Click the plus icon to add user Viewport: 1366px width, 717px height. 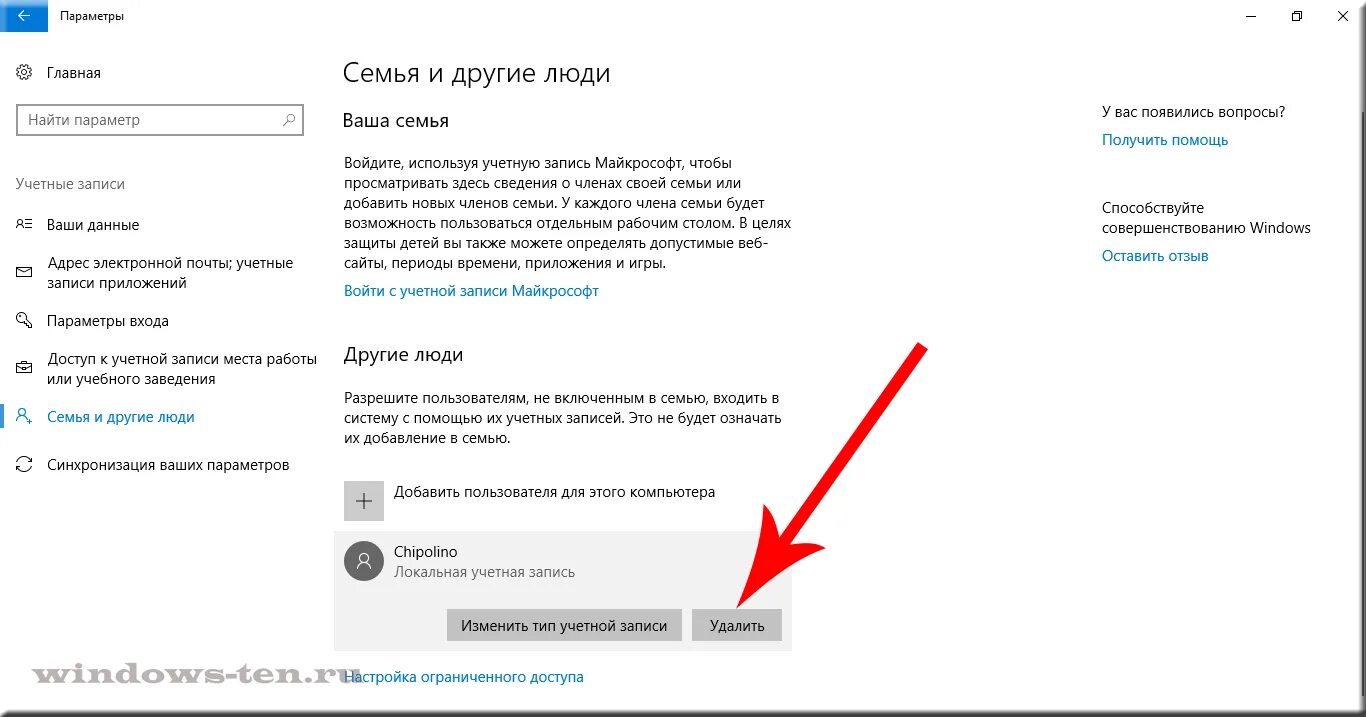point(364,501)
